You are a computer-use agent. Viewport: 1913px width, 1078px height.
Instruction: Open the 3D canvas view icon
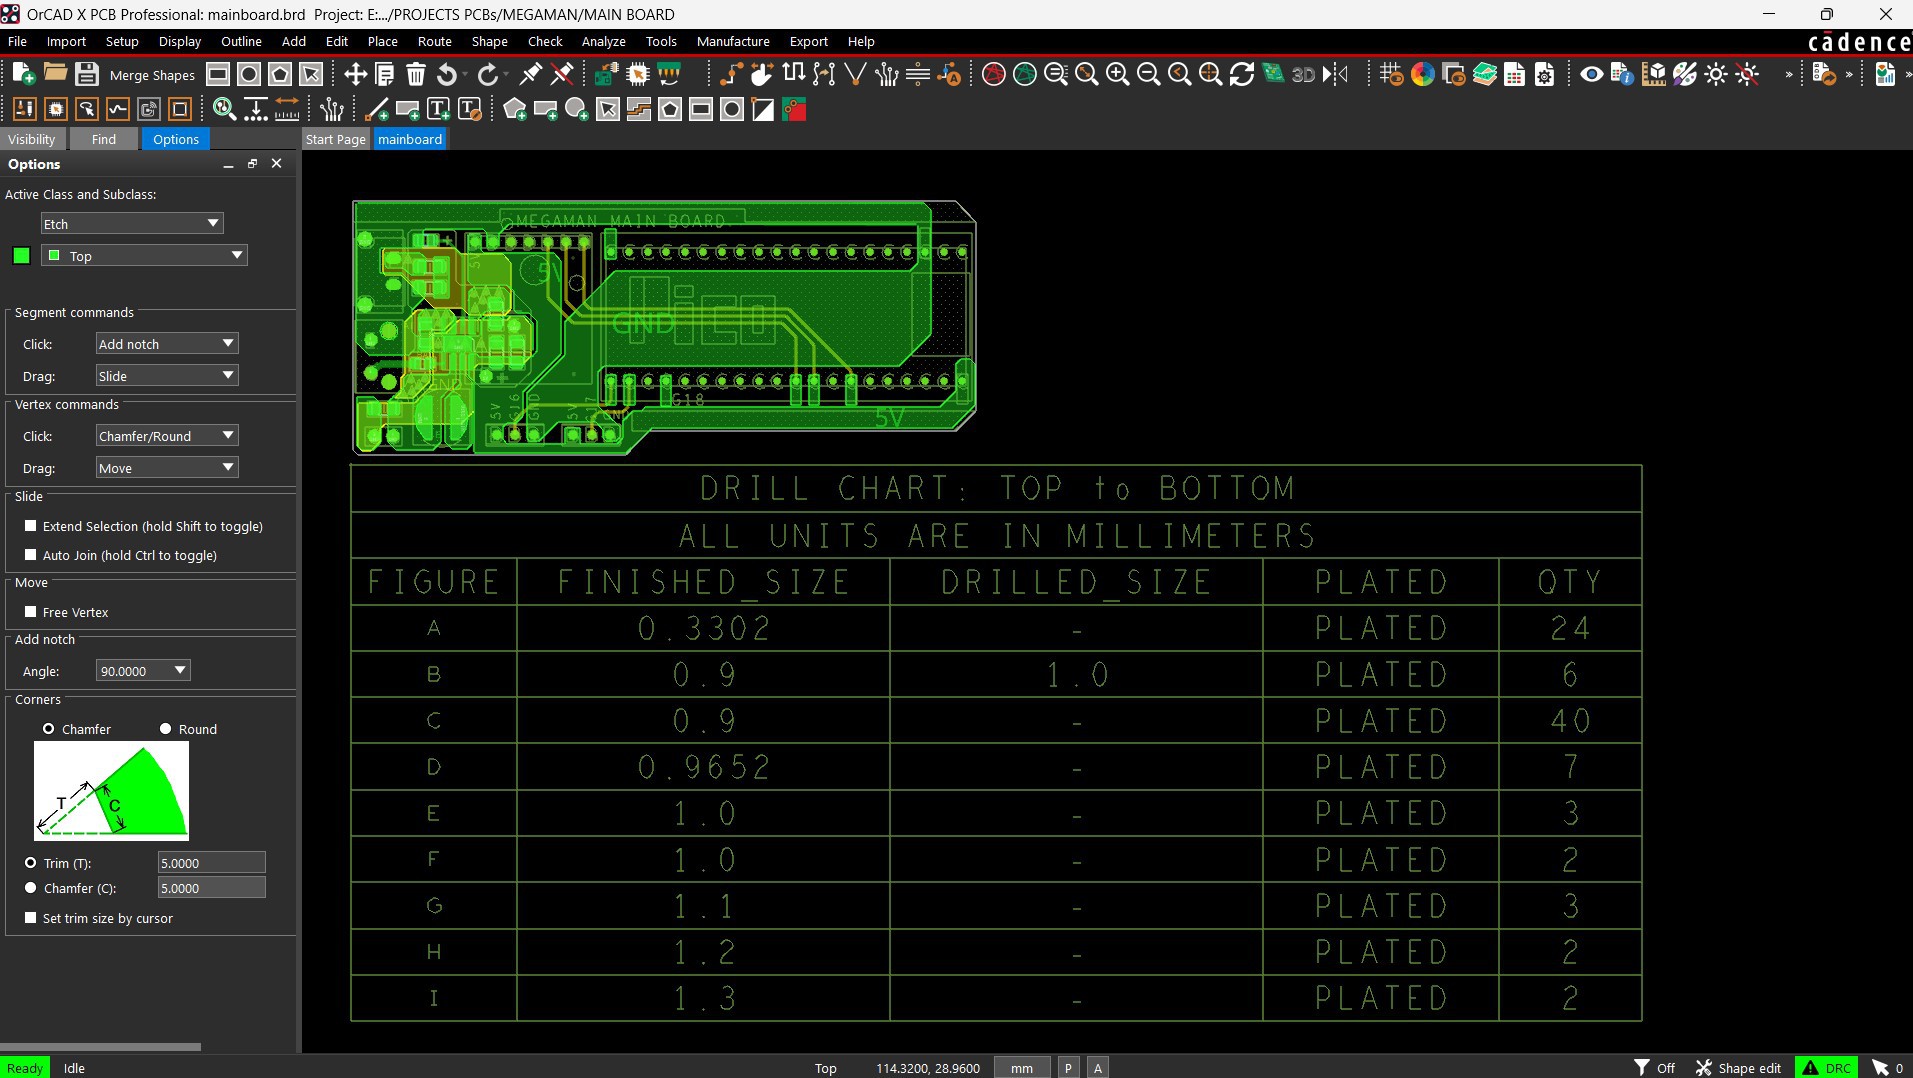pos(1303,74)
